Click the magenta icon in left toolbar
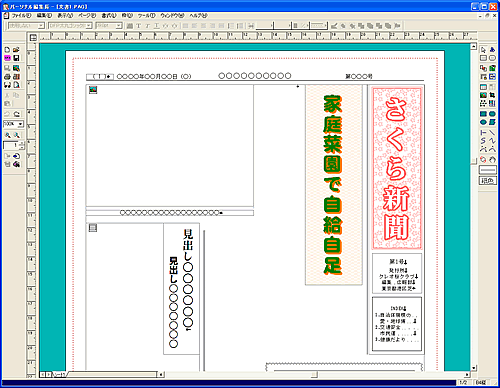 coord(7,58)
